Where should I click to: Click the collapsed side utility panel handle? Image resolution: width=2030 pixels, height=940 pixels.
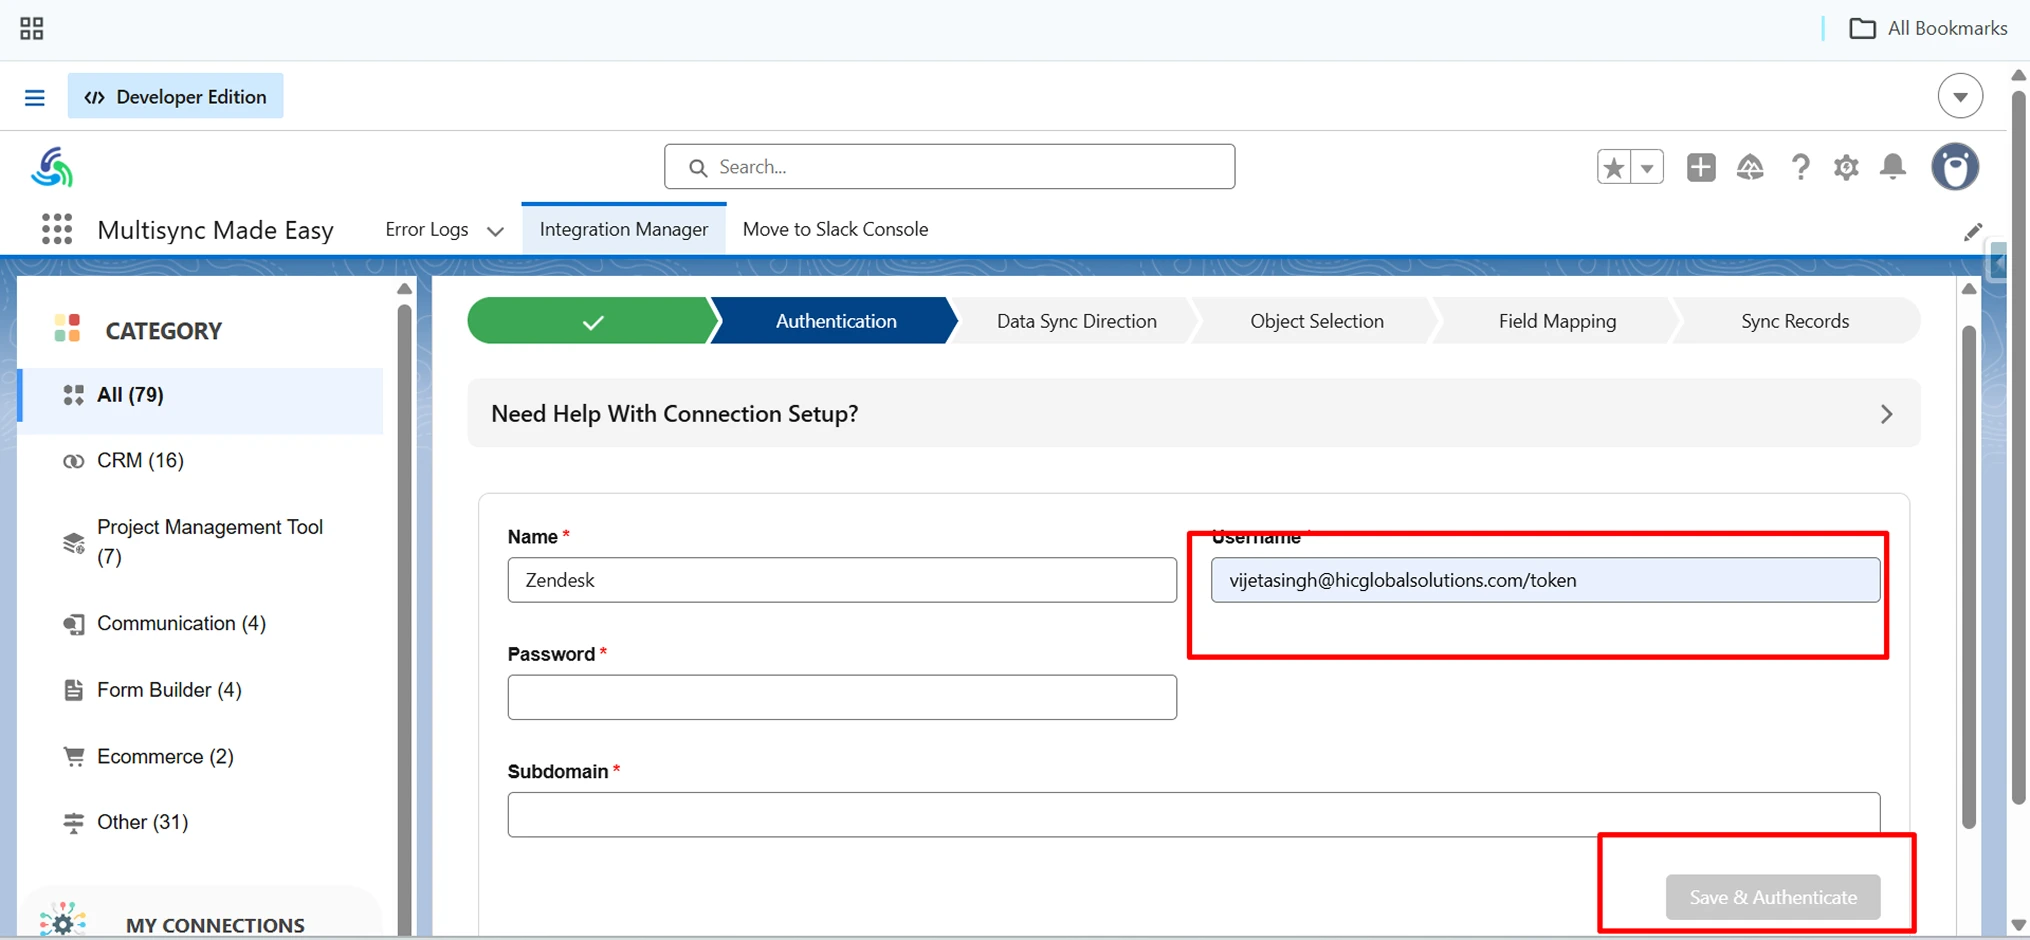[1997, 264]
